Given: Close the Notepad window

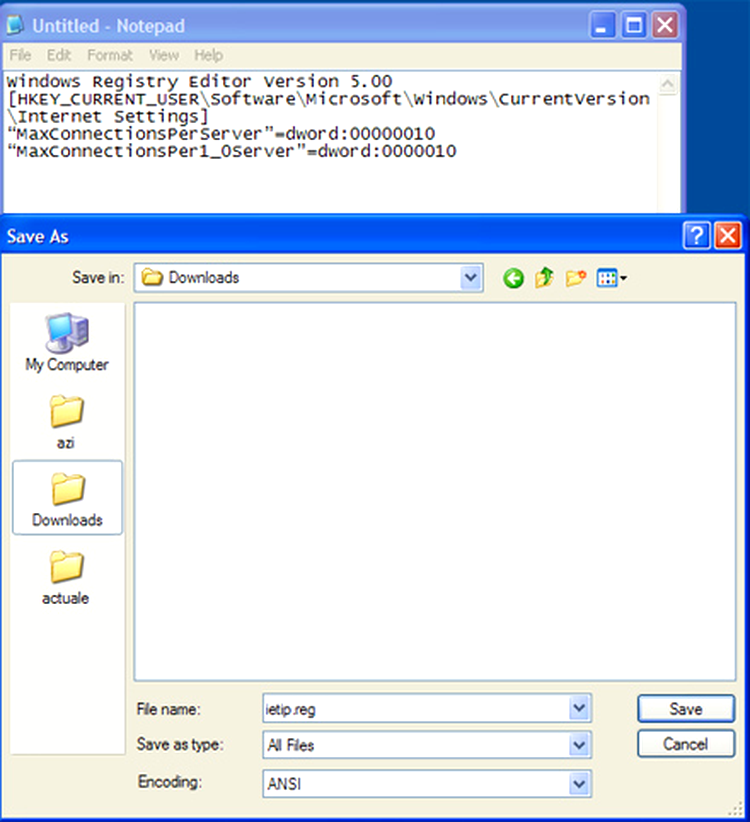Looking at the screenshot, I should click(x=665, y=25).
